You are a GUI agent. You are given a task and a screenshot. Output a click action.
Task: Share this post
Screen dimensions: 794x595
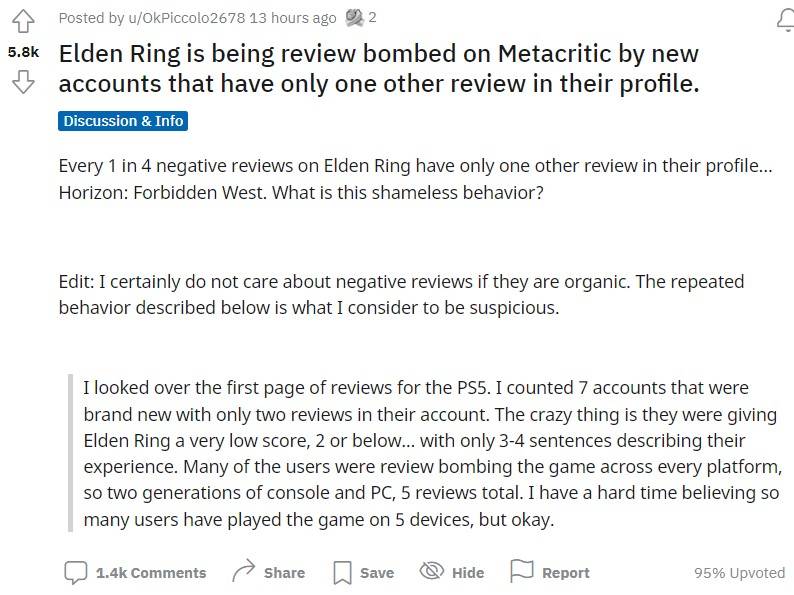(x=268, y=573)
